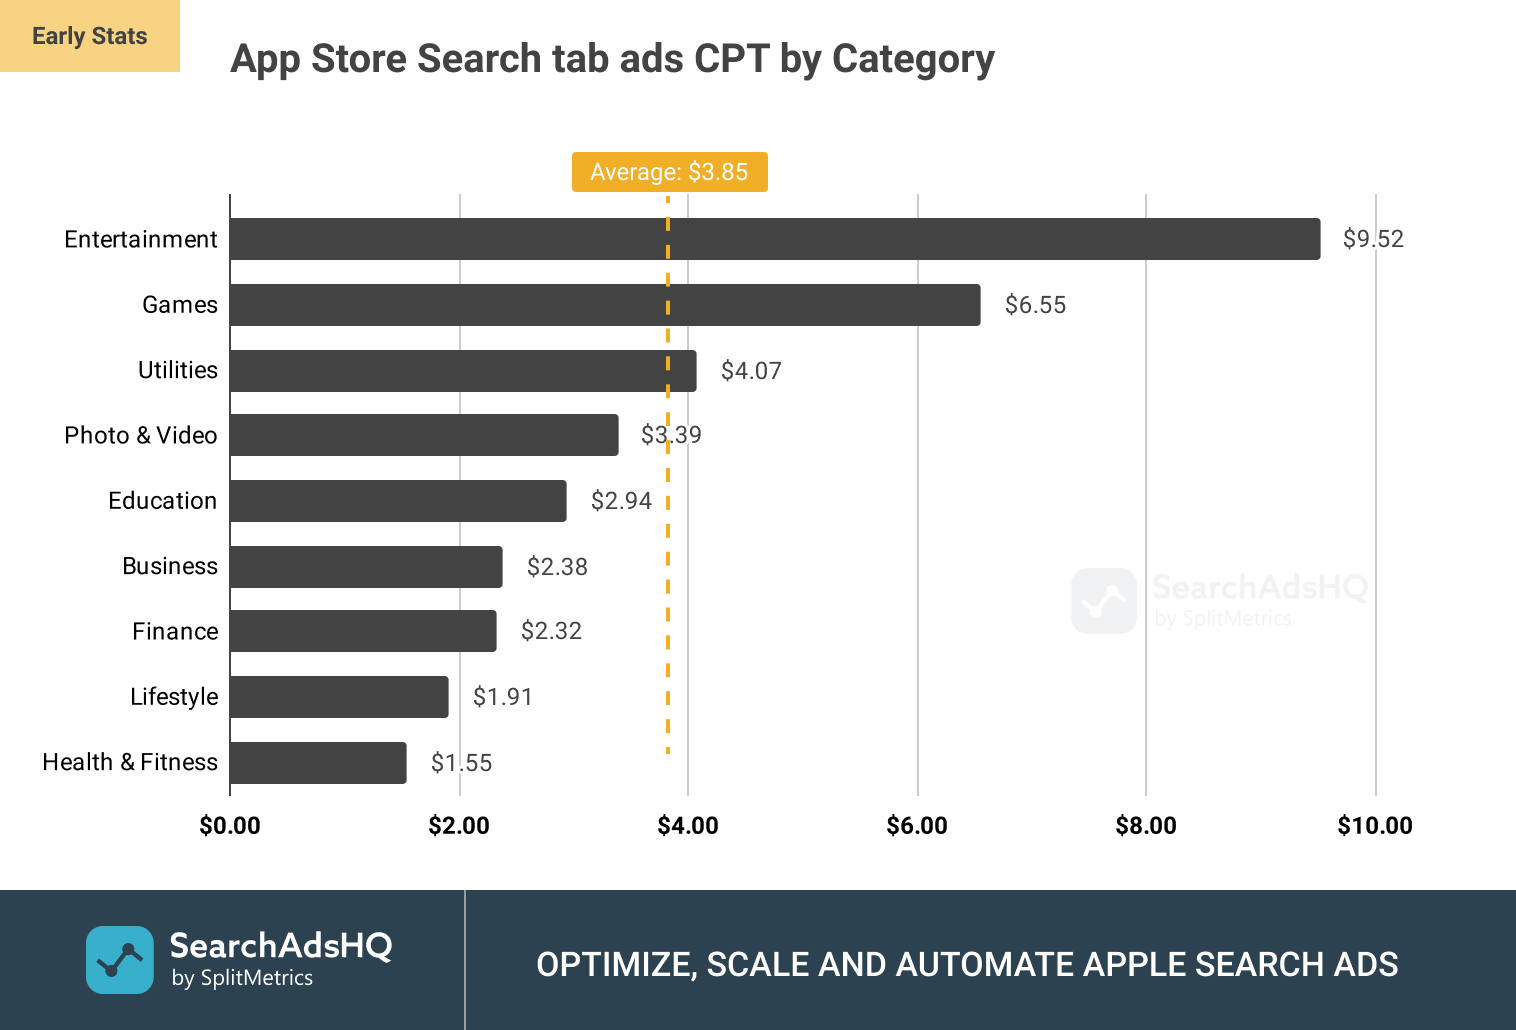The height and width of the screenshot is (1030, 1516).
Task: Click the Photo & Video bar
Action: coord(424,435)
